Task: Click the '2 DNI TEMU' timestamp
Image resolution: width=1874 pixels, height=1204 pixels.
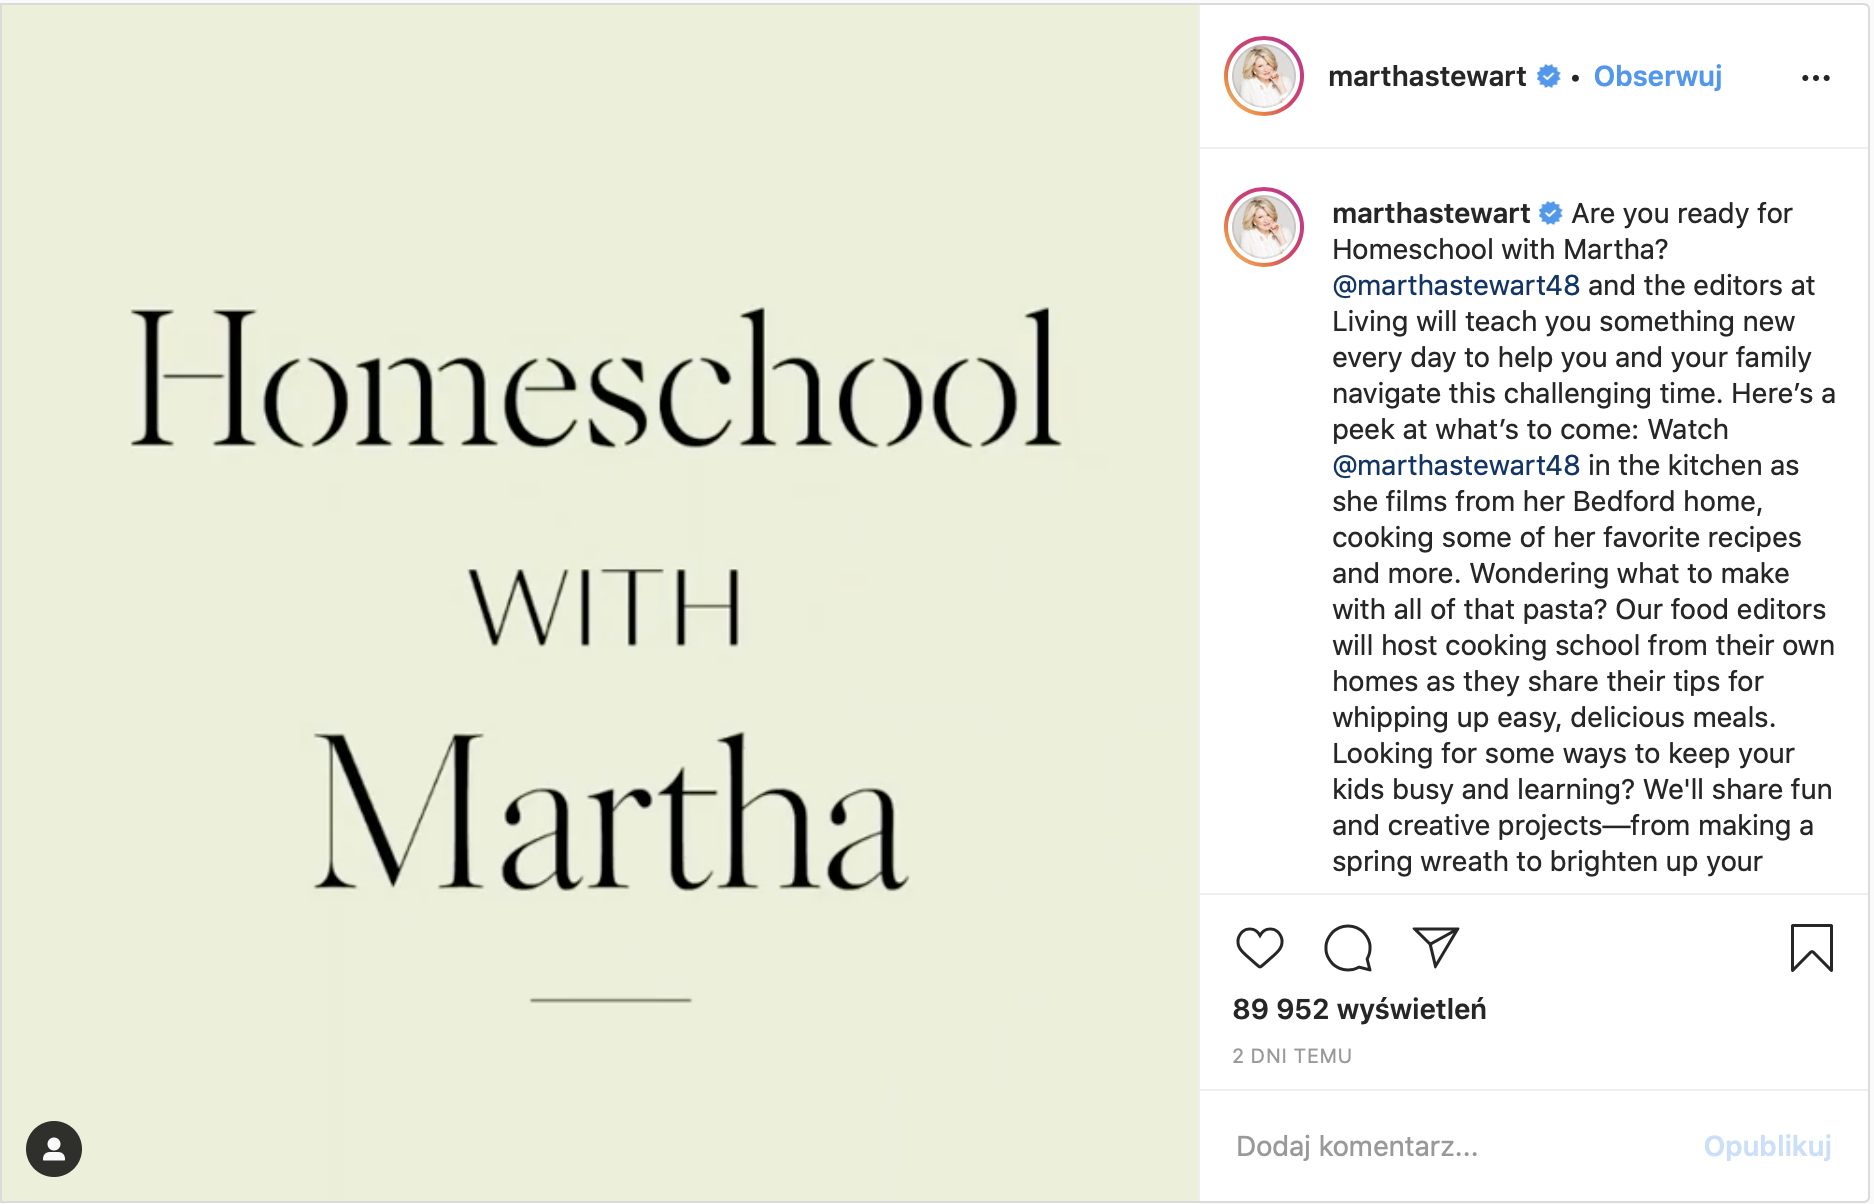Action: [1291, 1056]
